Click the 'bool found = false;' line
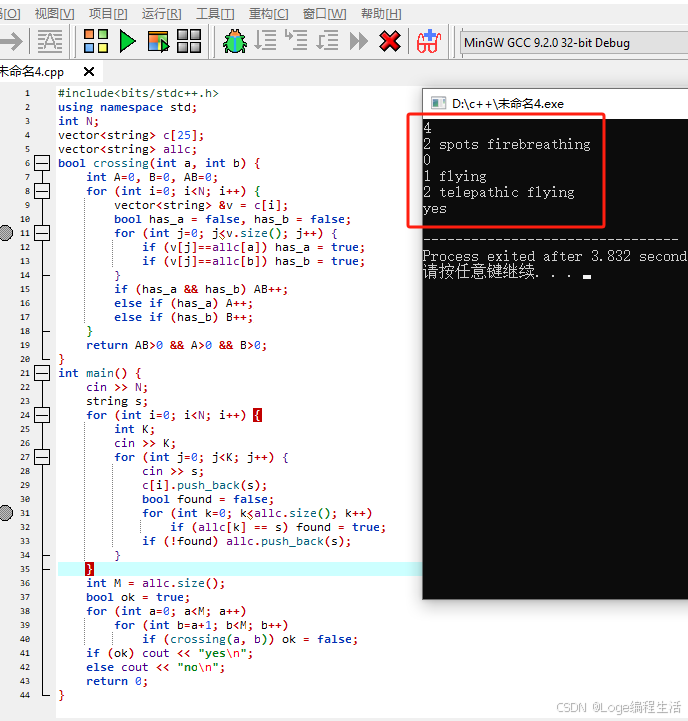 point(208,499)
